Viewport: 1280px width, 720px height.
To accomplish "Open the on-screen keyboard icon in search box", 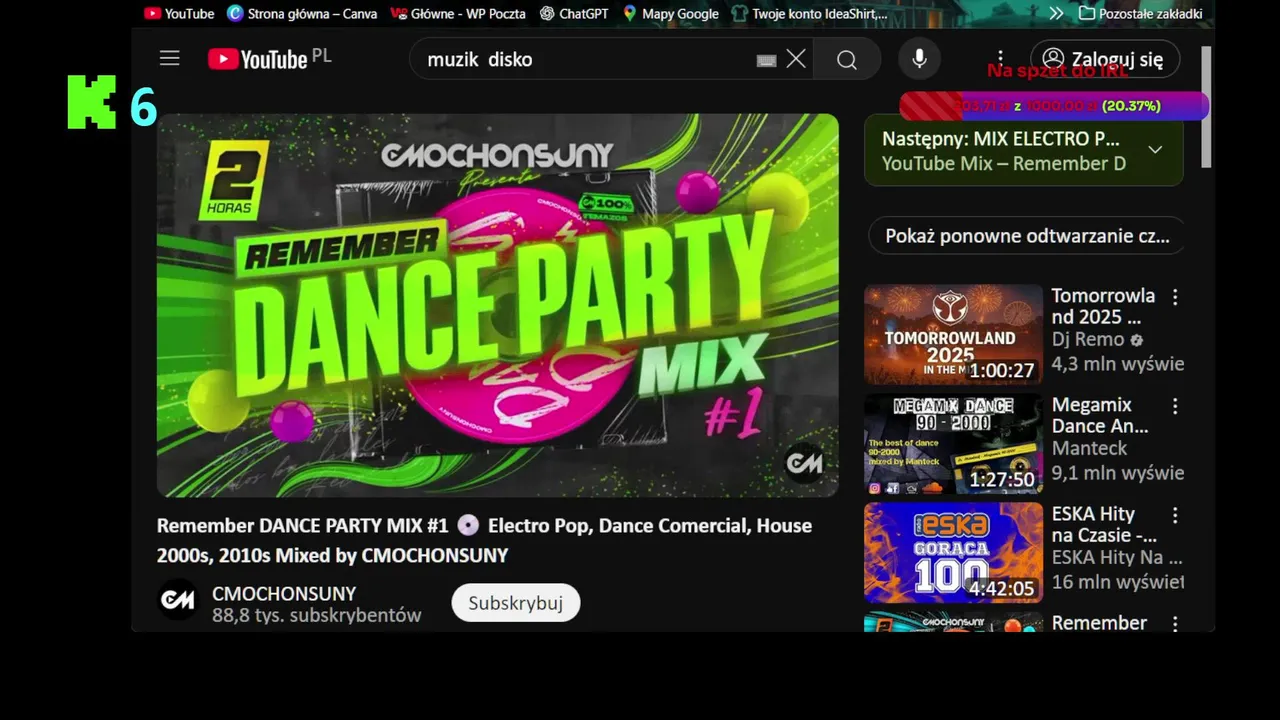I will click(766, 60).
